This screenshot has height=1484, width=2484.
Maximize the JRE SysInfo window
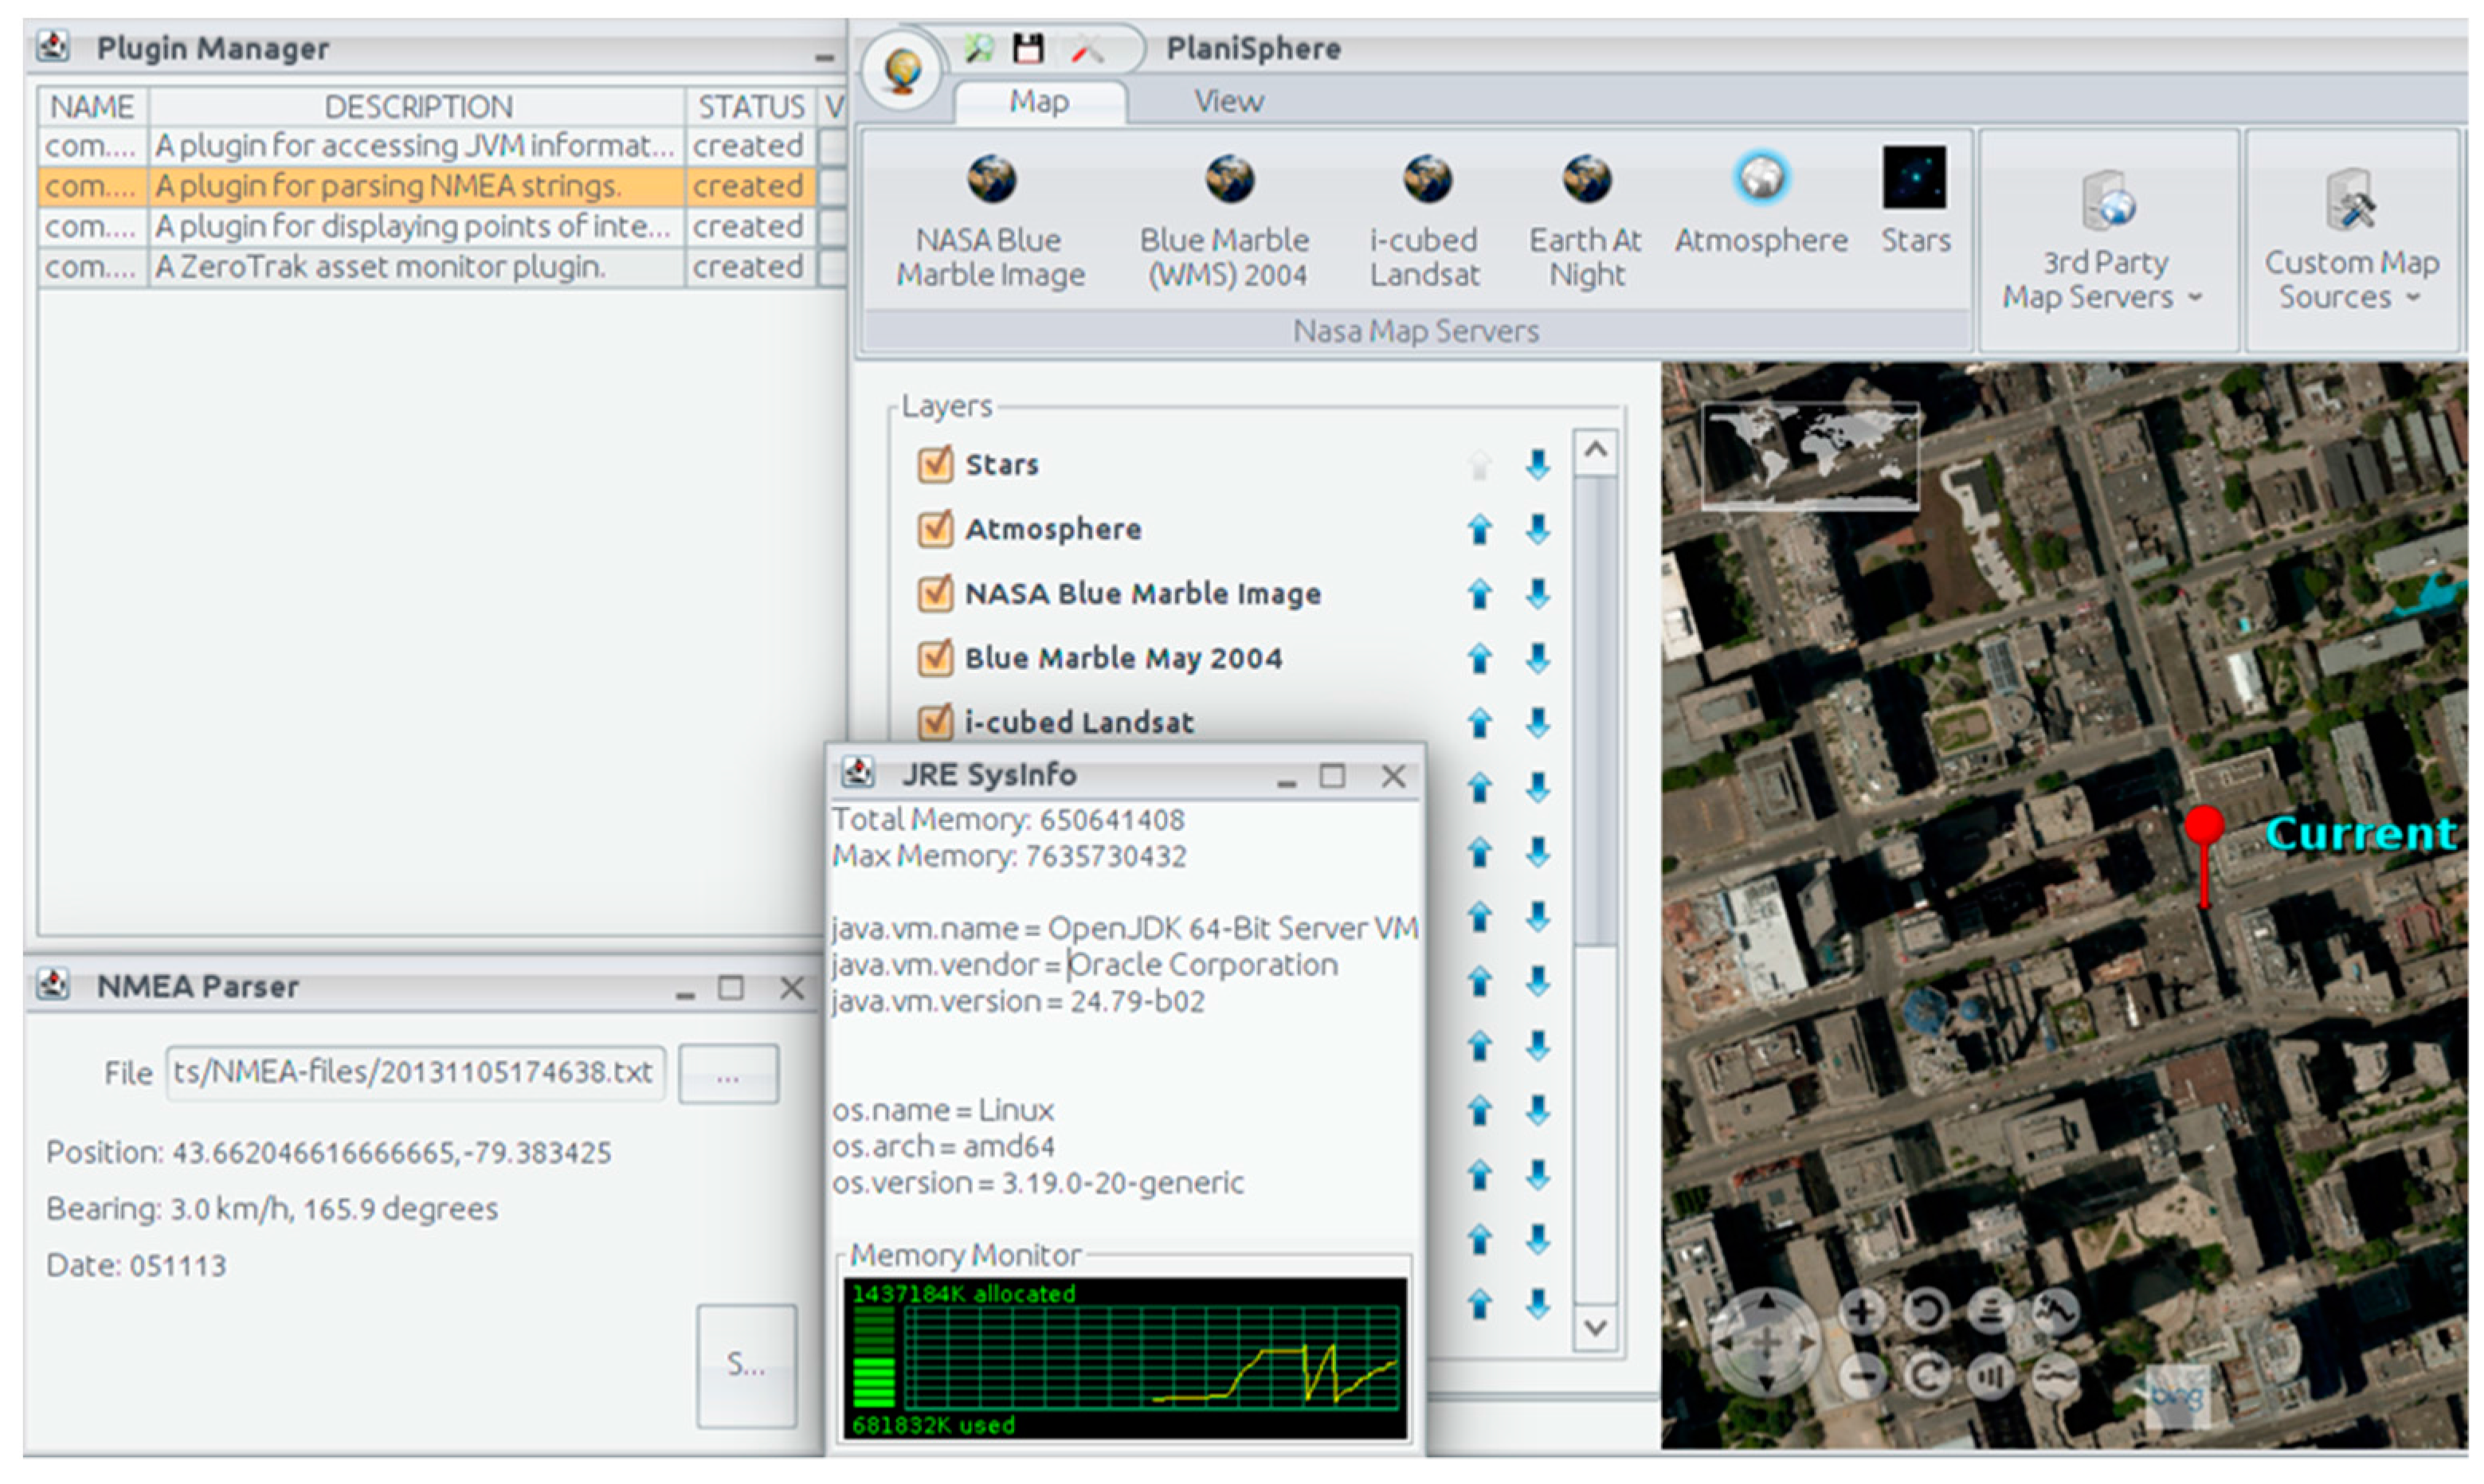click(x=1332, y=776)
